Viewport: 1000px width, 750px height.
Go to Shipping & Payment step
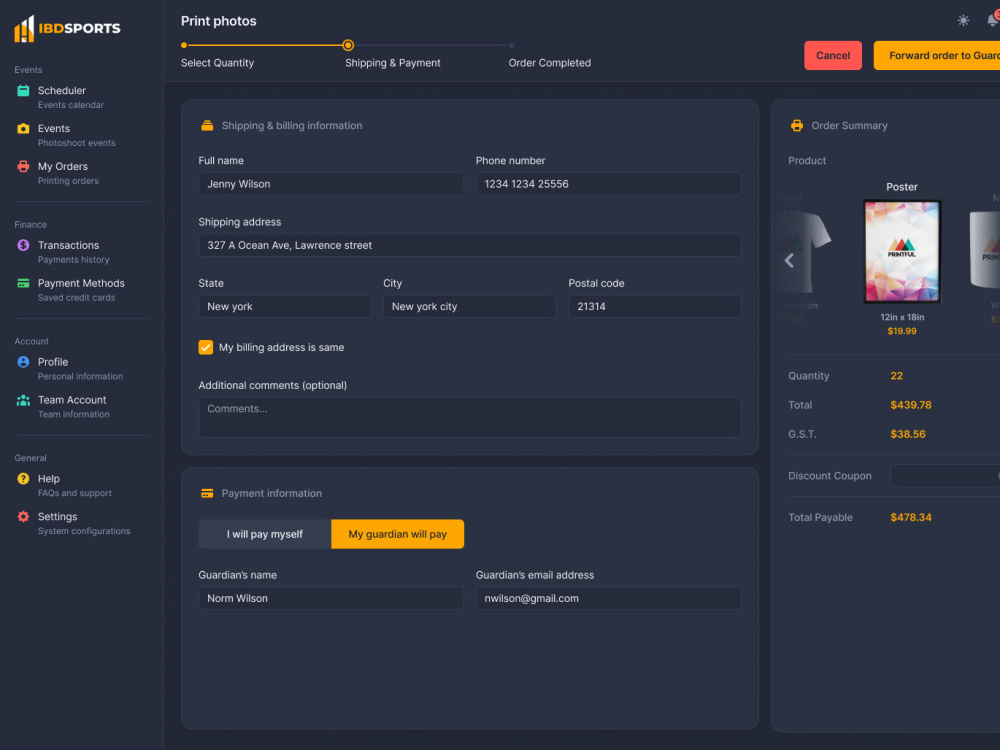tap(393, 62)
